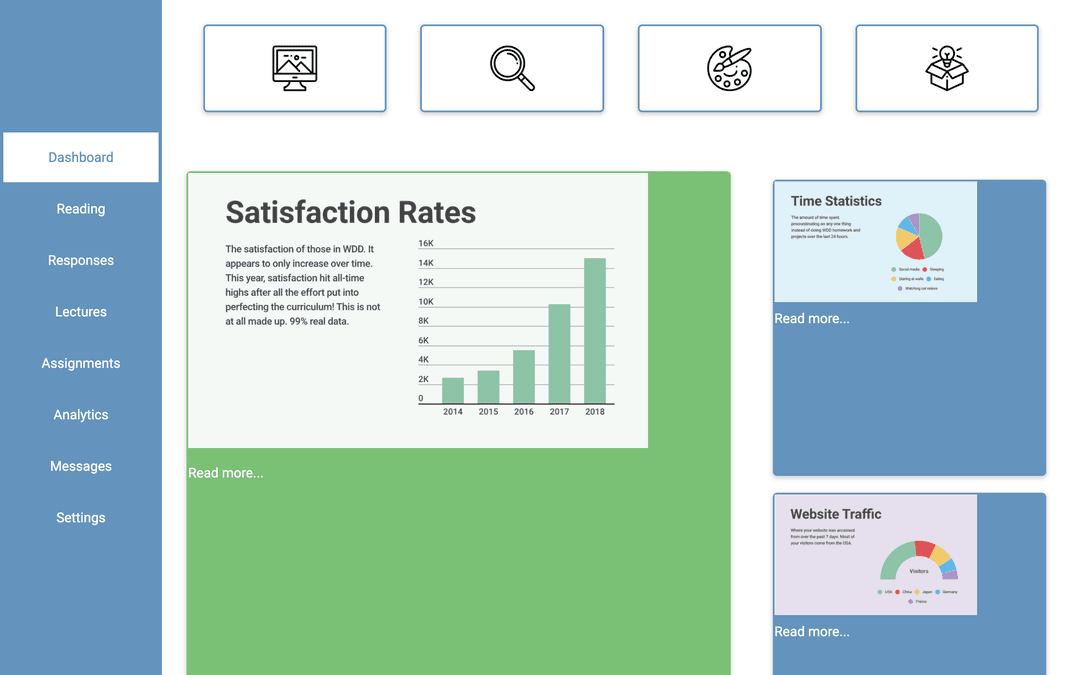Open the Lectures page
The height and width of the screenshot is (675, 1080).
click(x=81, y=312)
